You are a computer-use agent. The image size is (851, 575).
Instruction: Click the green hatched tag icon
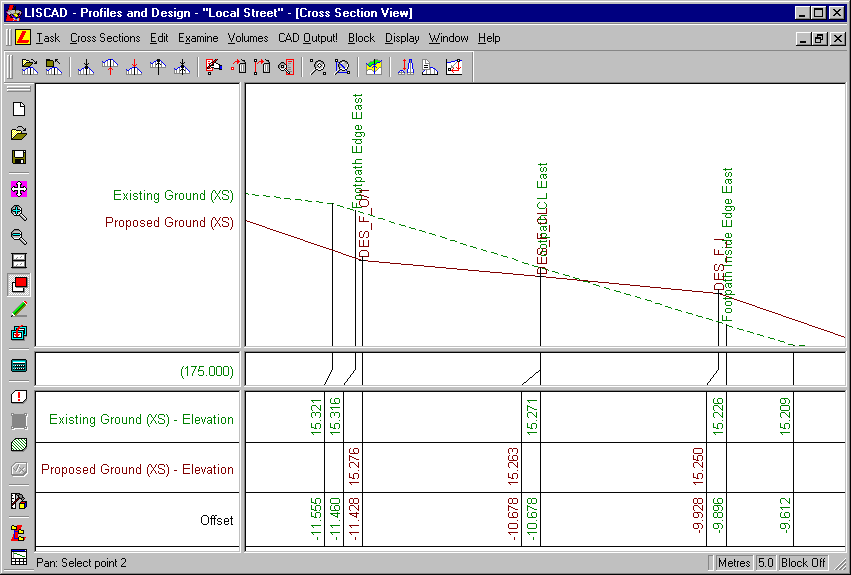[19, 445]
